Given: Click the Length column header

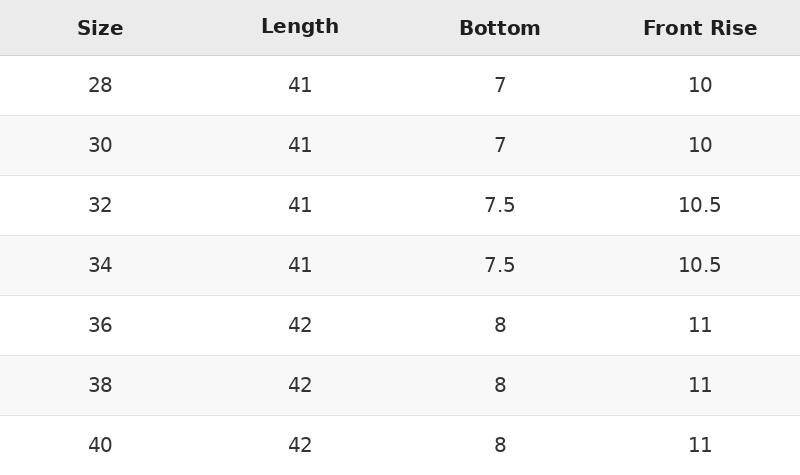Looking at the screenshot, I should click(300, 27).
